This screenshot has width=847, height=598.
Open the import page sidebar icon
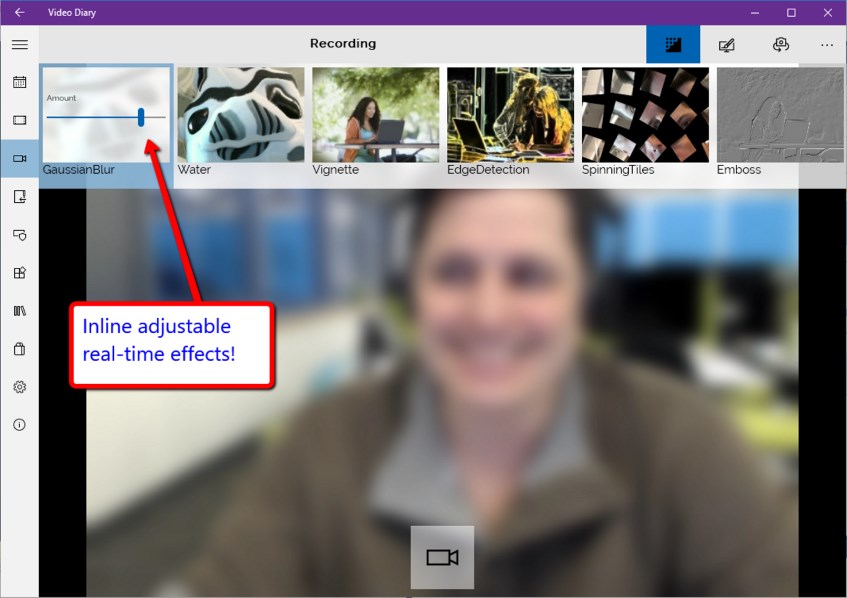click(x=19, y=197)
